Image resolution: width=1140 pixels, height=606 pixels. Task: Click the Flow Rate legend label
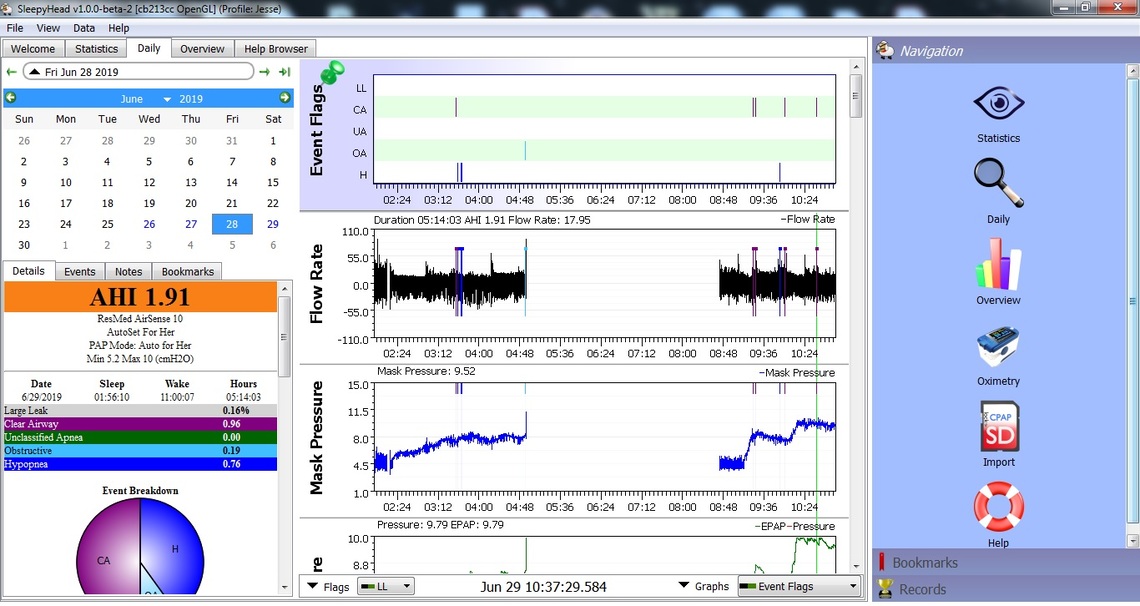pyautogui.click(x=808, y=219)
